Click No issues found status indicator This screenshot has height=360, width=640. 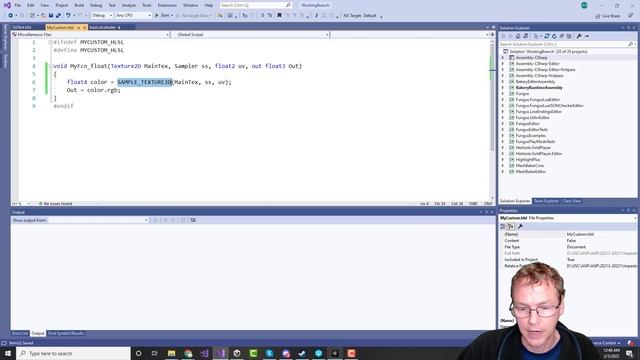point(56,204)
